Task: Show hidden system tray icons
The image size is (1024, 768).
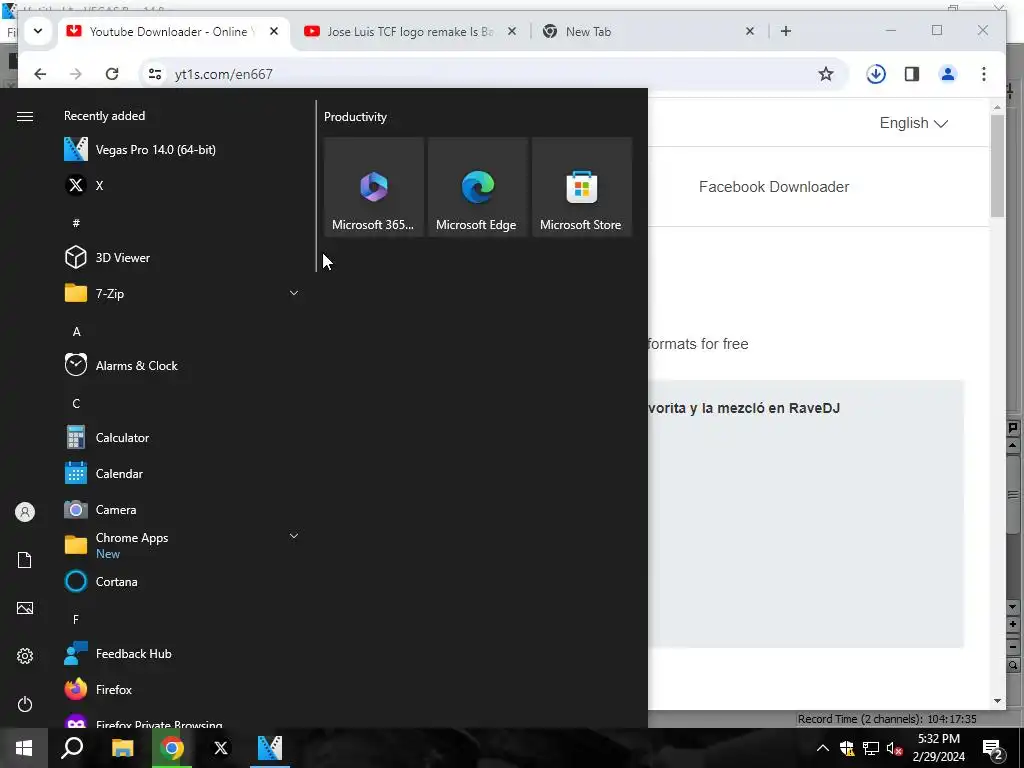Action: pyautogui.click(x=823, y=748)
